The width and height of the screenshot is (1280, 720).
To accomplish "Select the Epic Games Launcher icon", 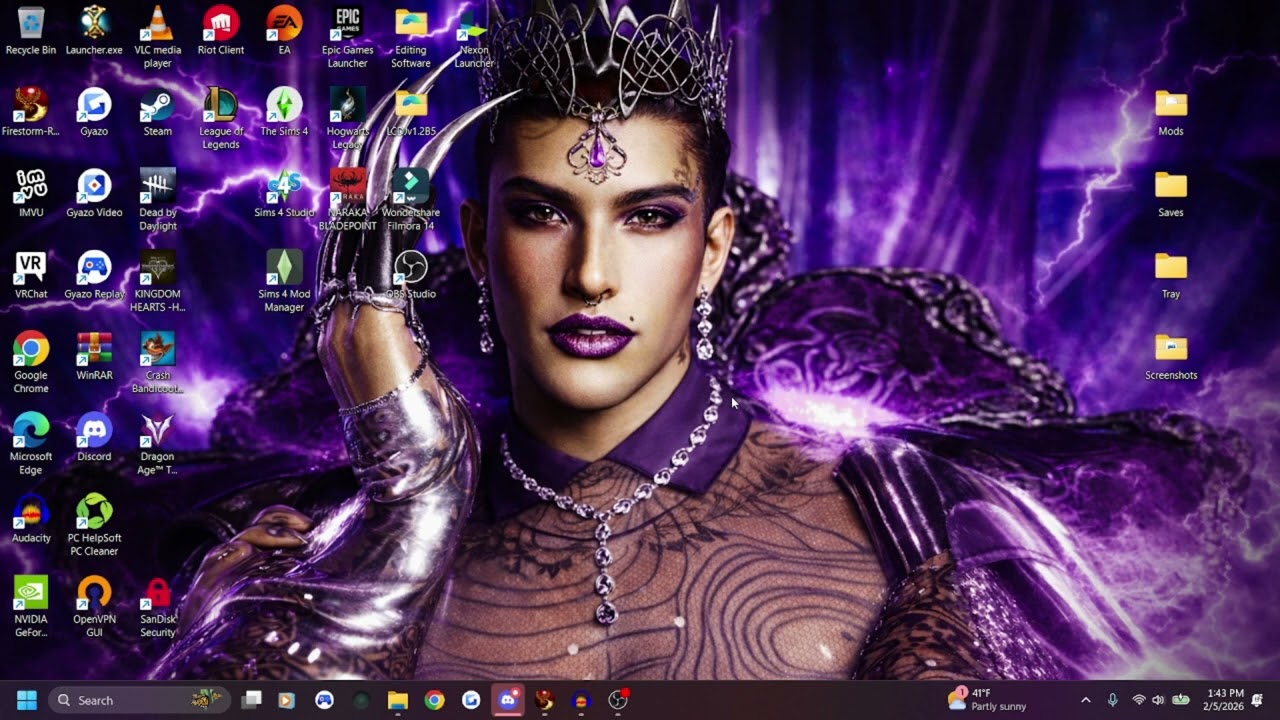I will click(347, 37).
